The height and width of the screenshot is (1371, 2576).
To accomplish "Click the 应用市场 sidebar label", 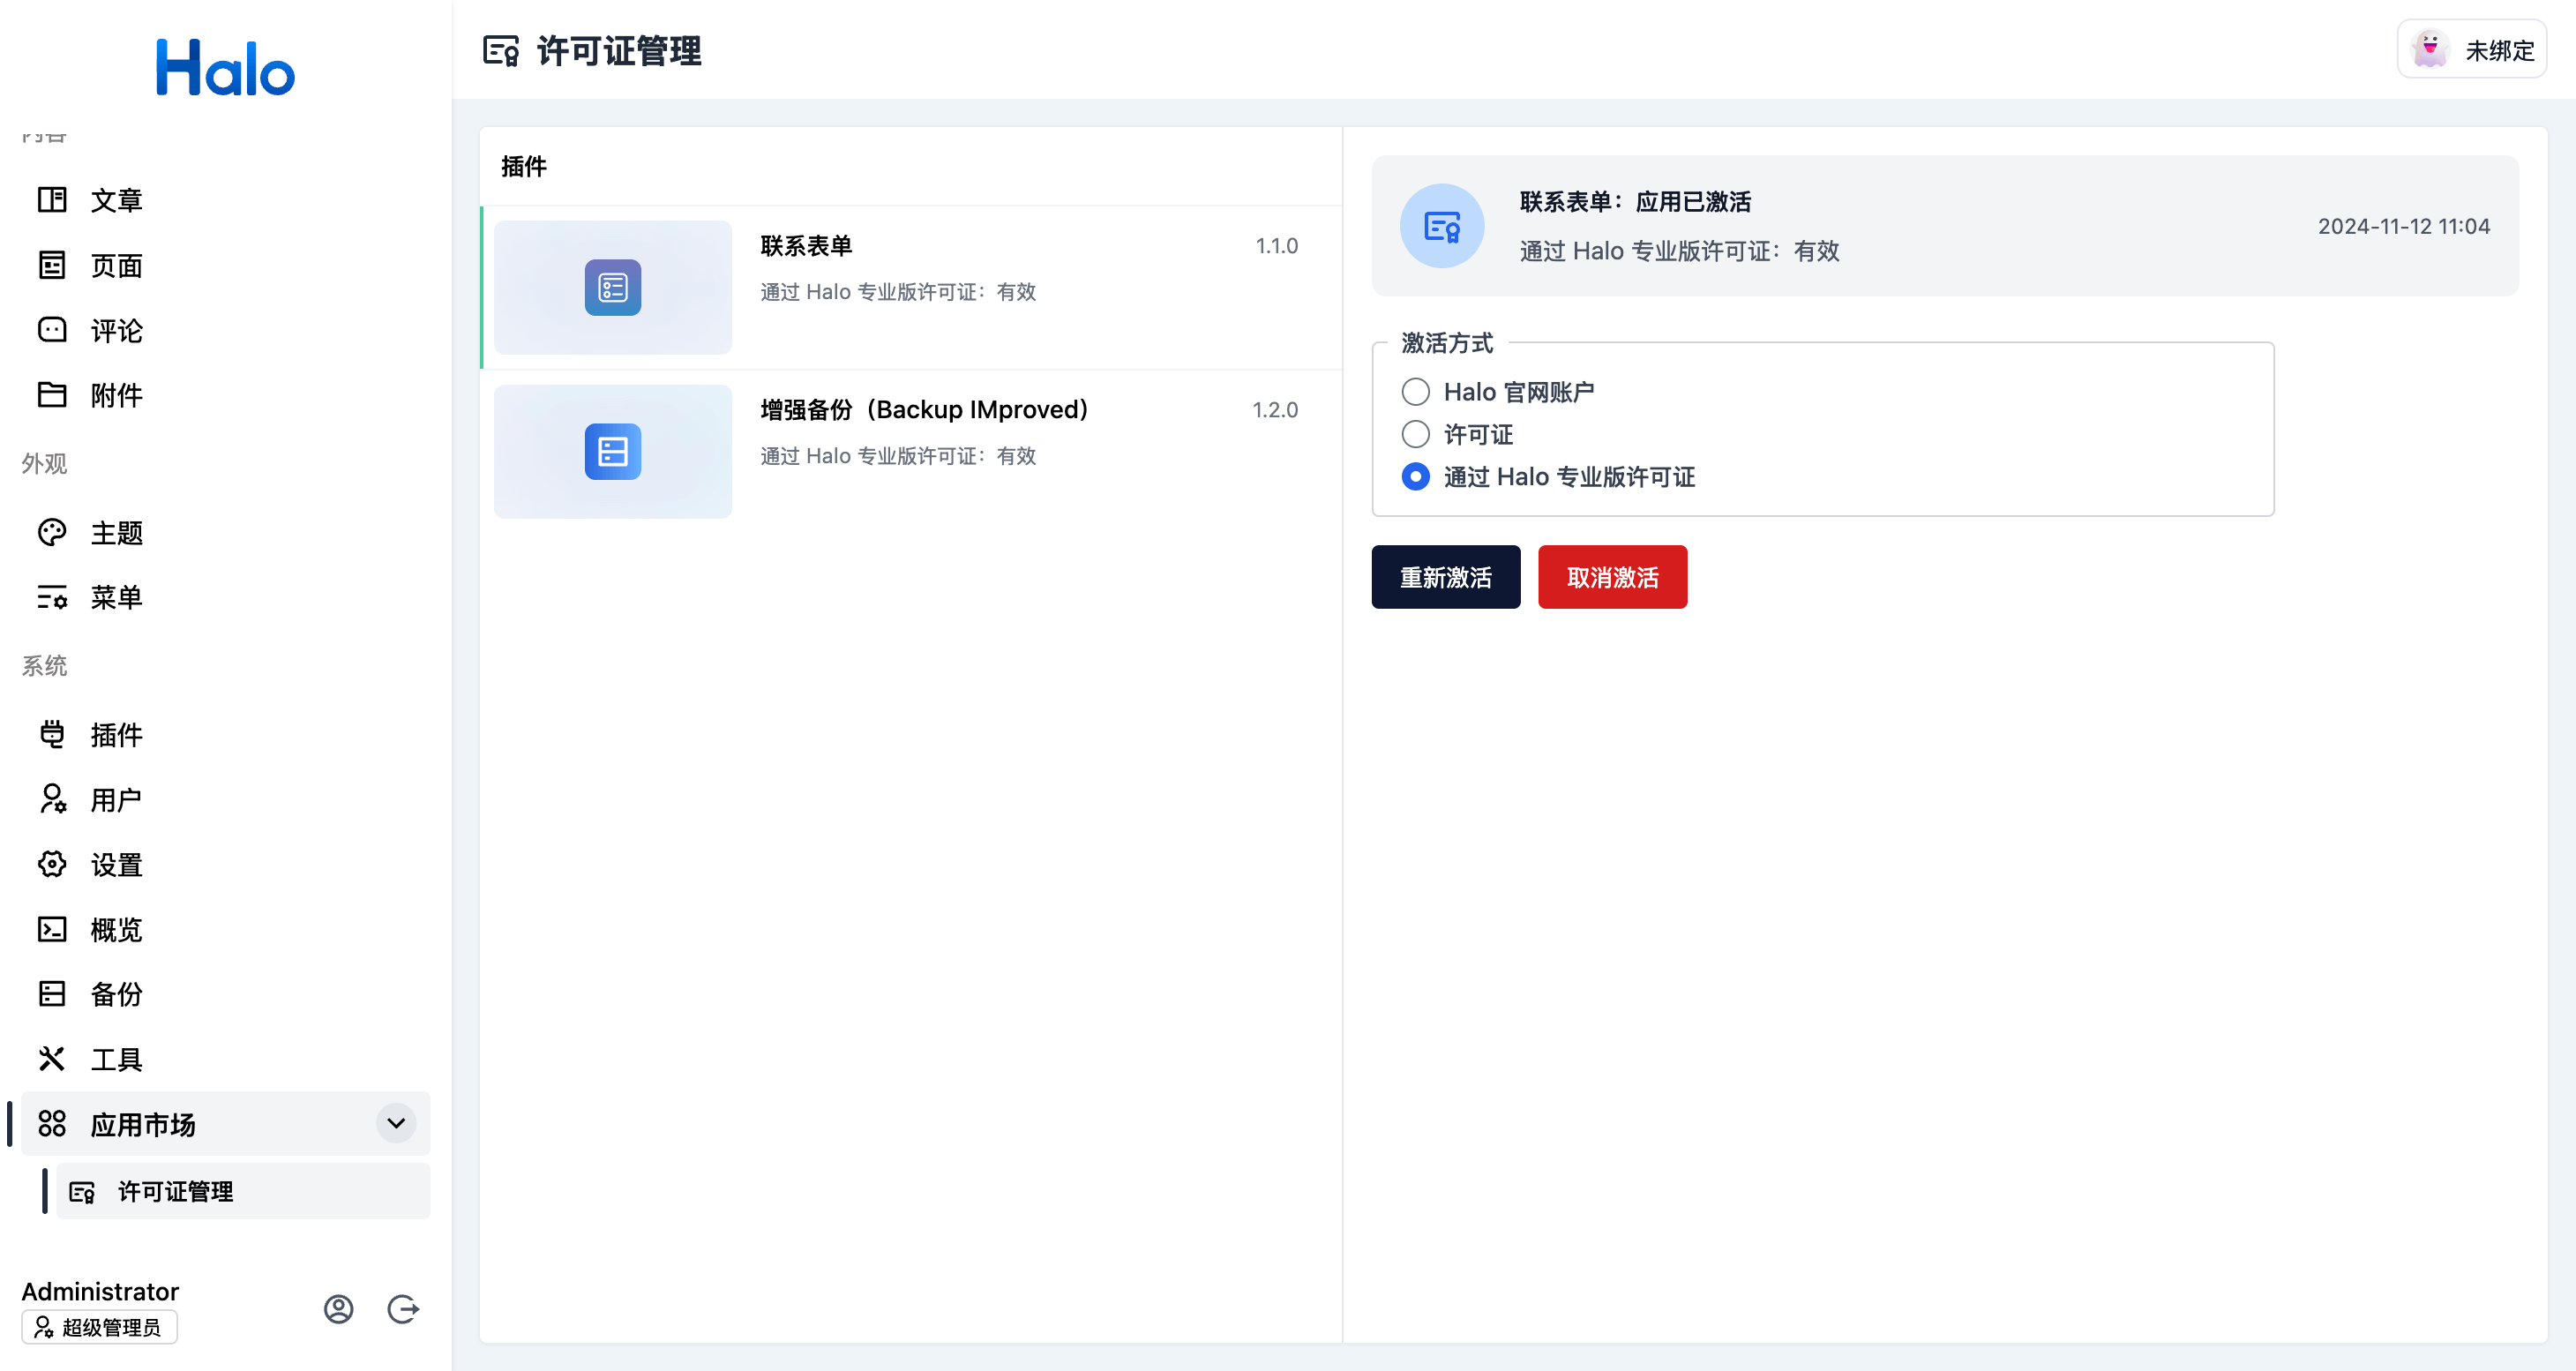I will tap(143, 1124).
